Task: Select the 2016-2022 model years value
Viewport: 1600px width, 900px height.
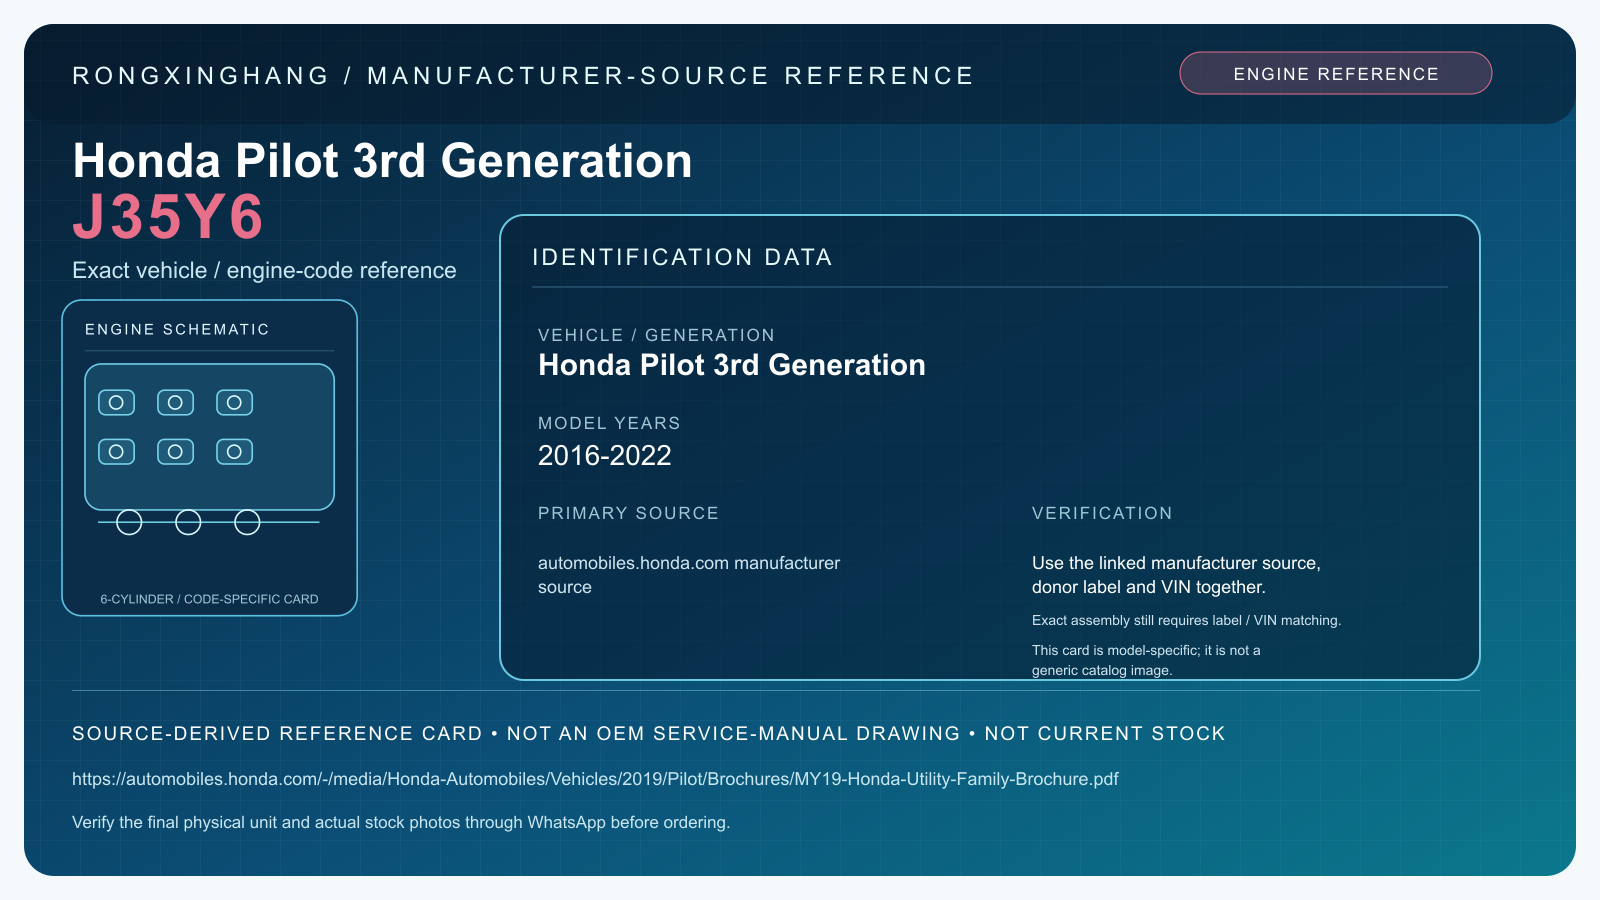Action: tap(604, 456)
